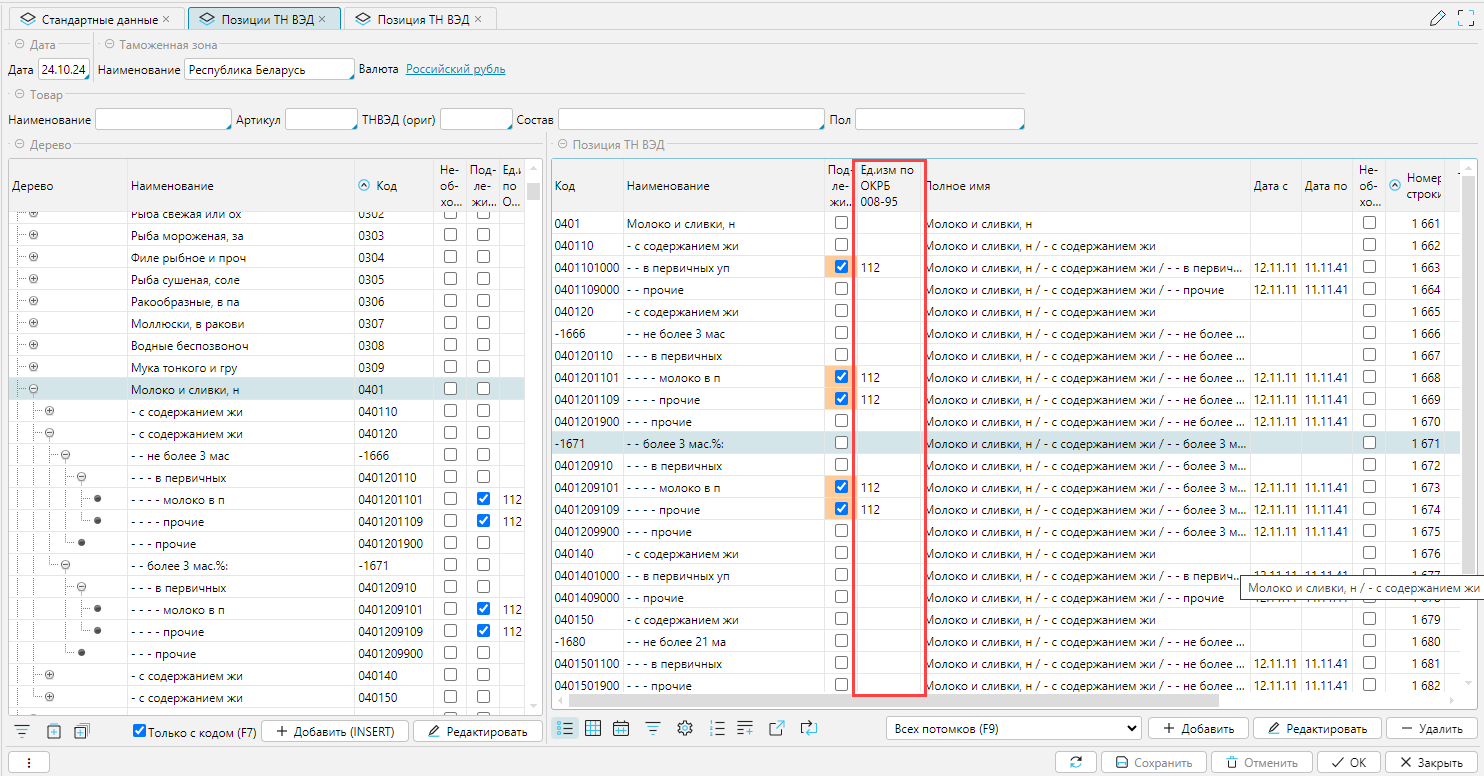Click the fullscreen icon at top right
1484x776 pixels.
click(1467, 18)
